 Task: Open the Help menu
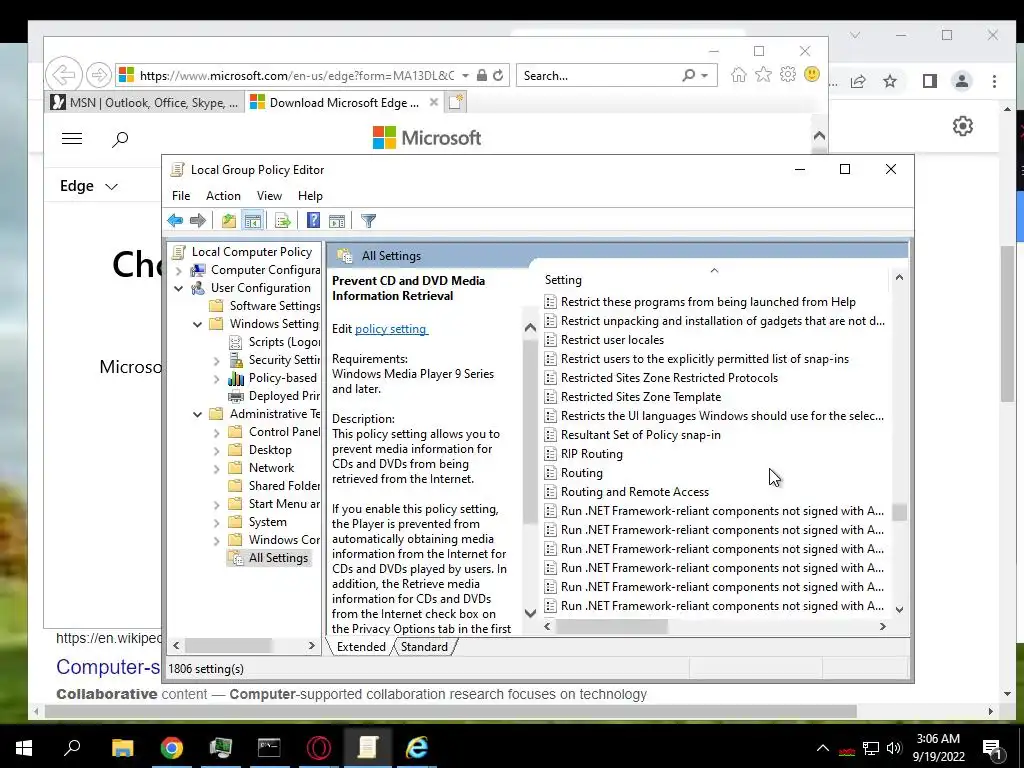(310, 196)
